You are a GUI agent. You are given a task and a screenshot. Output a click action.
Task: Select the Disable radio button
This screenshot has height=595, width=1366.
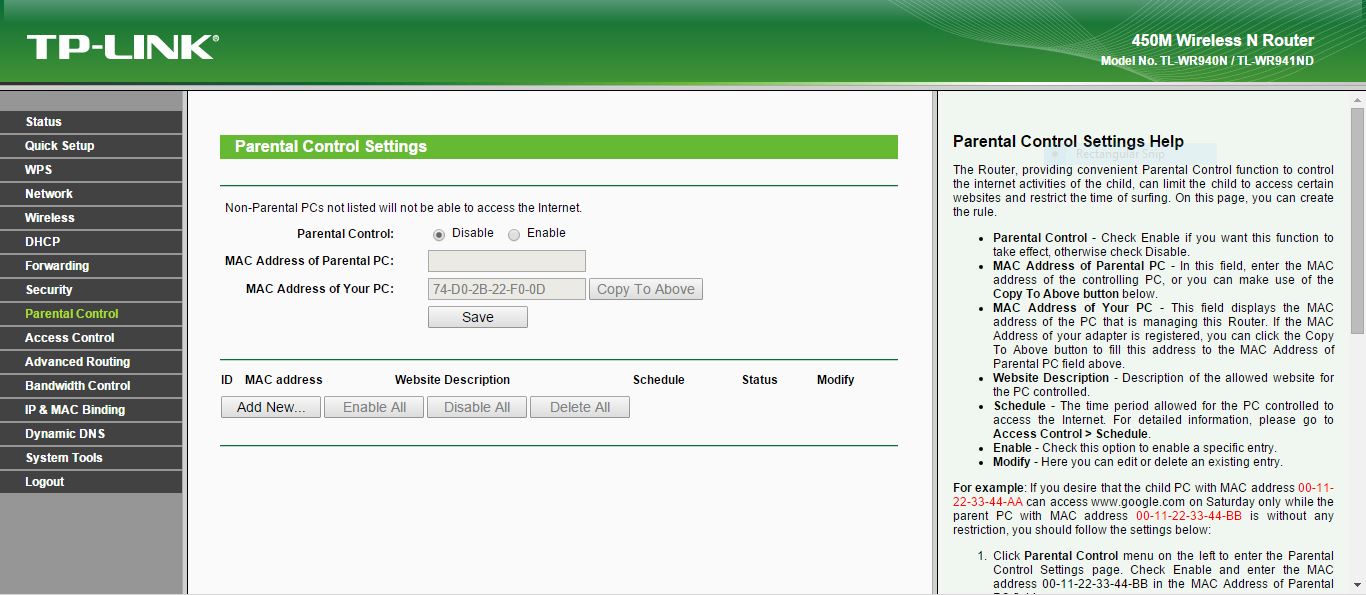(439, 234)
